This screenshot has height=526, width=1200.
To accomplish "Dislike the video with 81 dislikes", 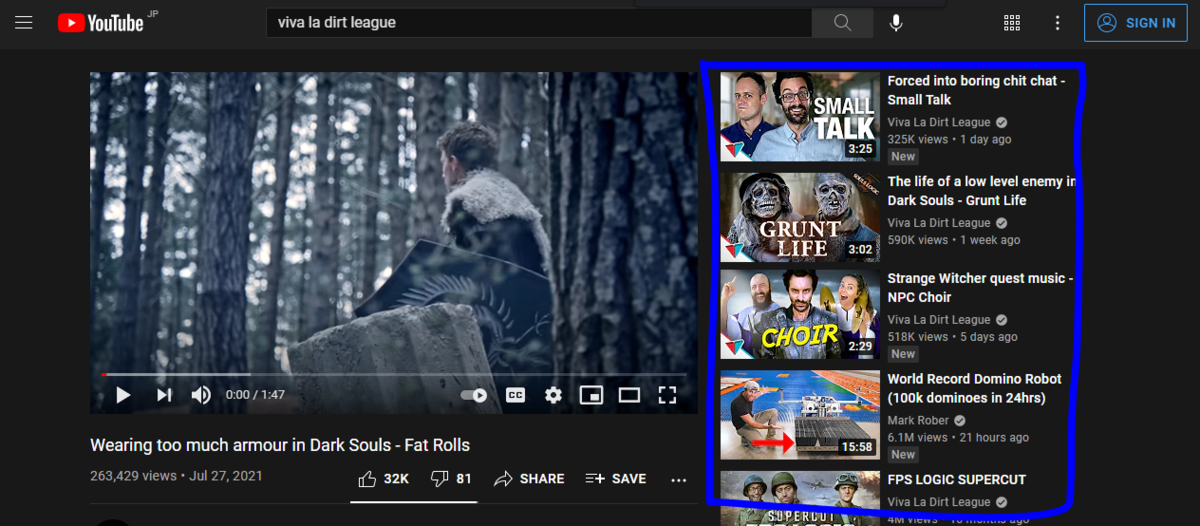I will tap(451, 479).
